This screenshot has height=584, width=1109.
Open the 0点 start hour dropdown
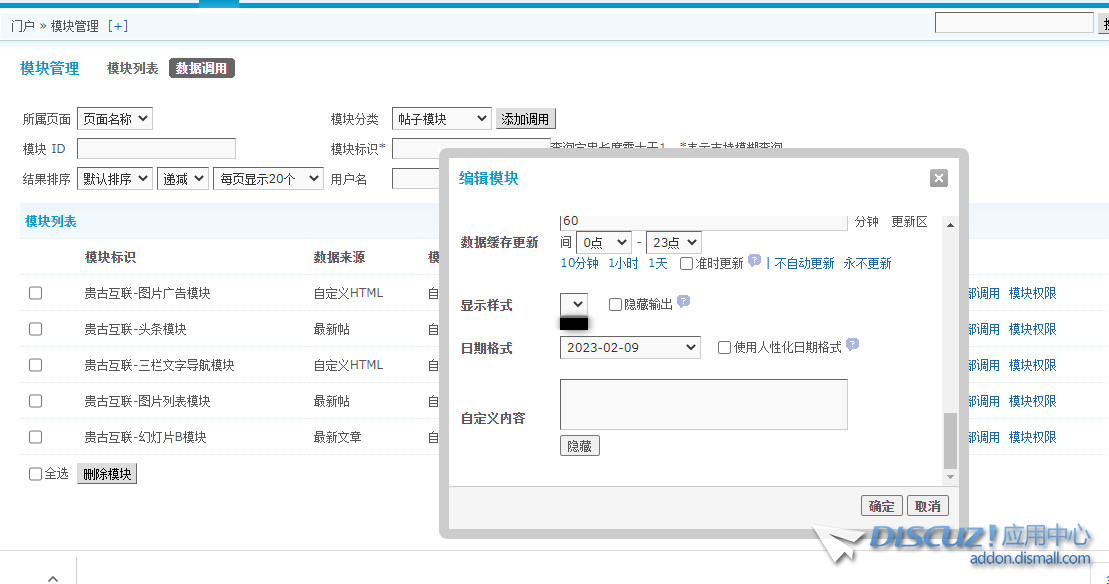(603, 241)
